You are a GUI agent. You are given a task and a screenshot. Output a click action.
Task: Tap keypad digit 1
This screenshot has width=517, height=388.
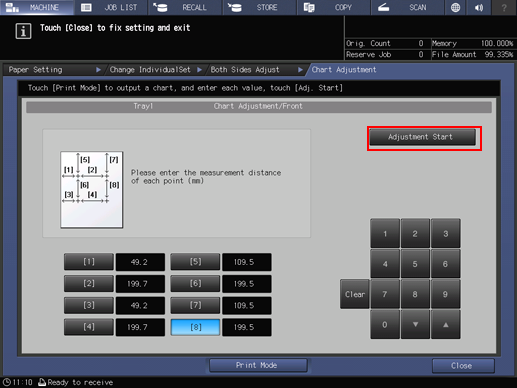click(385, 234)
